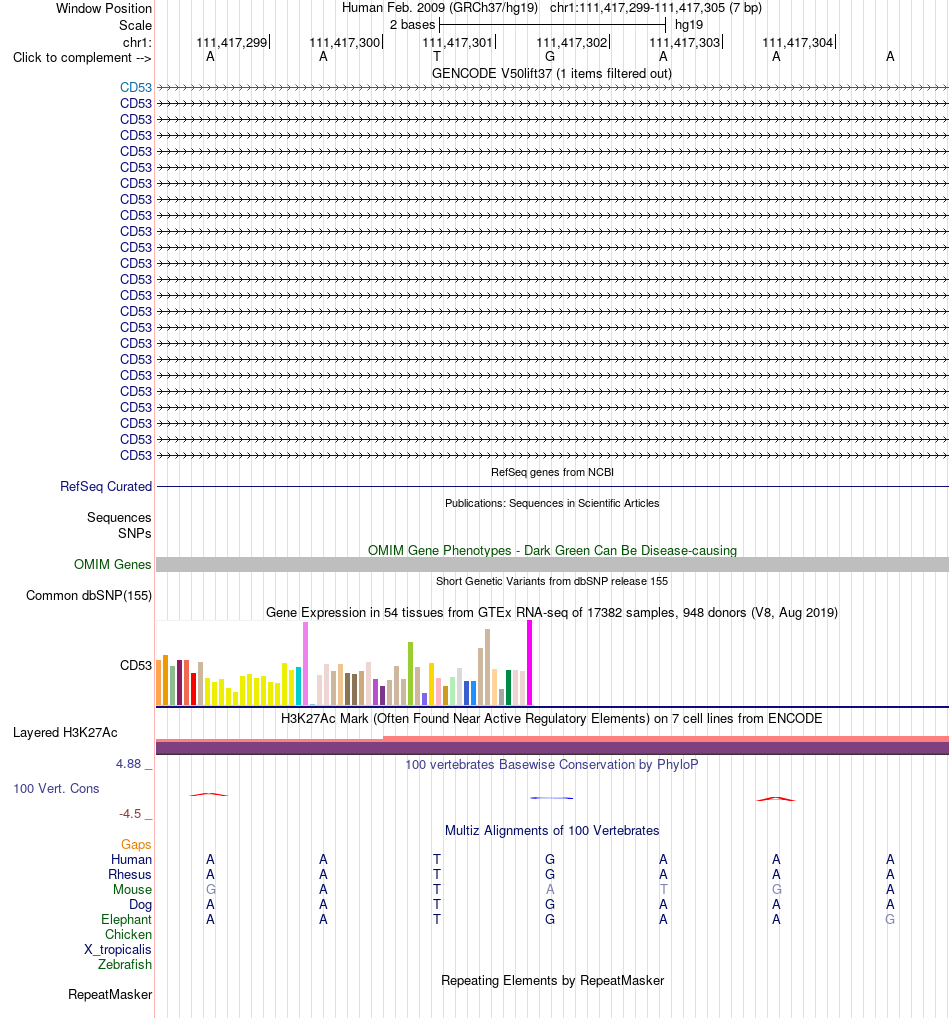Click the hg19 label beside scale bar
The height and width of the screenshot is (1018, 950).
point(689,25)
